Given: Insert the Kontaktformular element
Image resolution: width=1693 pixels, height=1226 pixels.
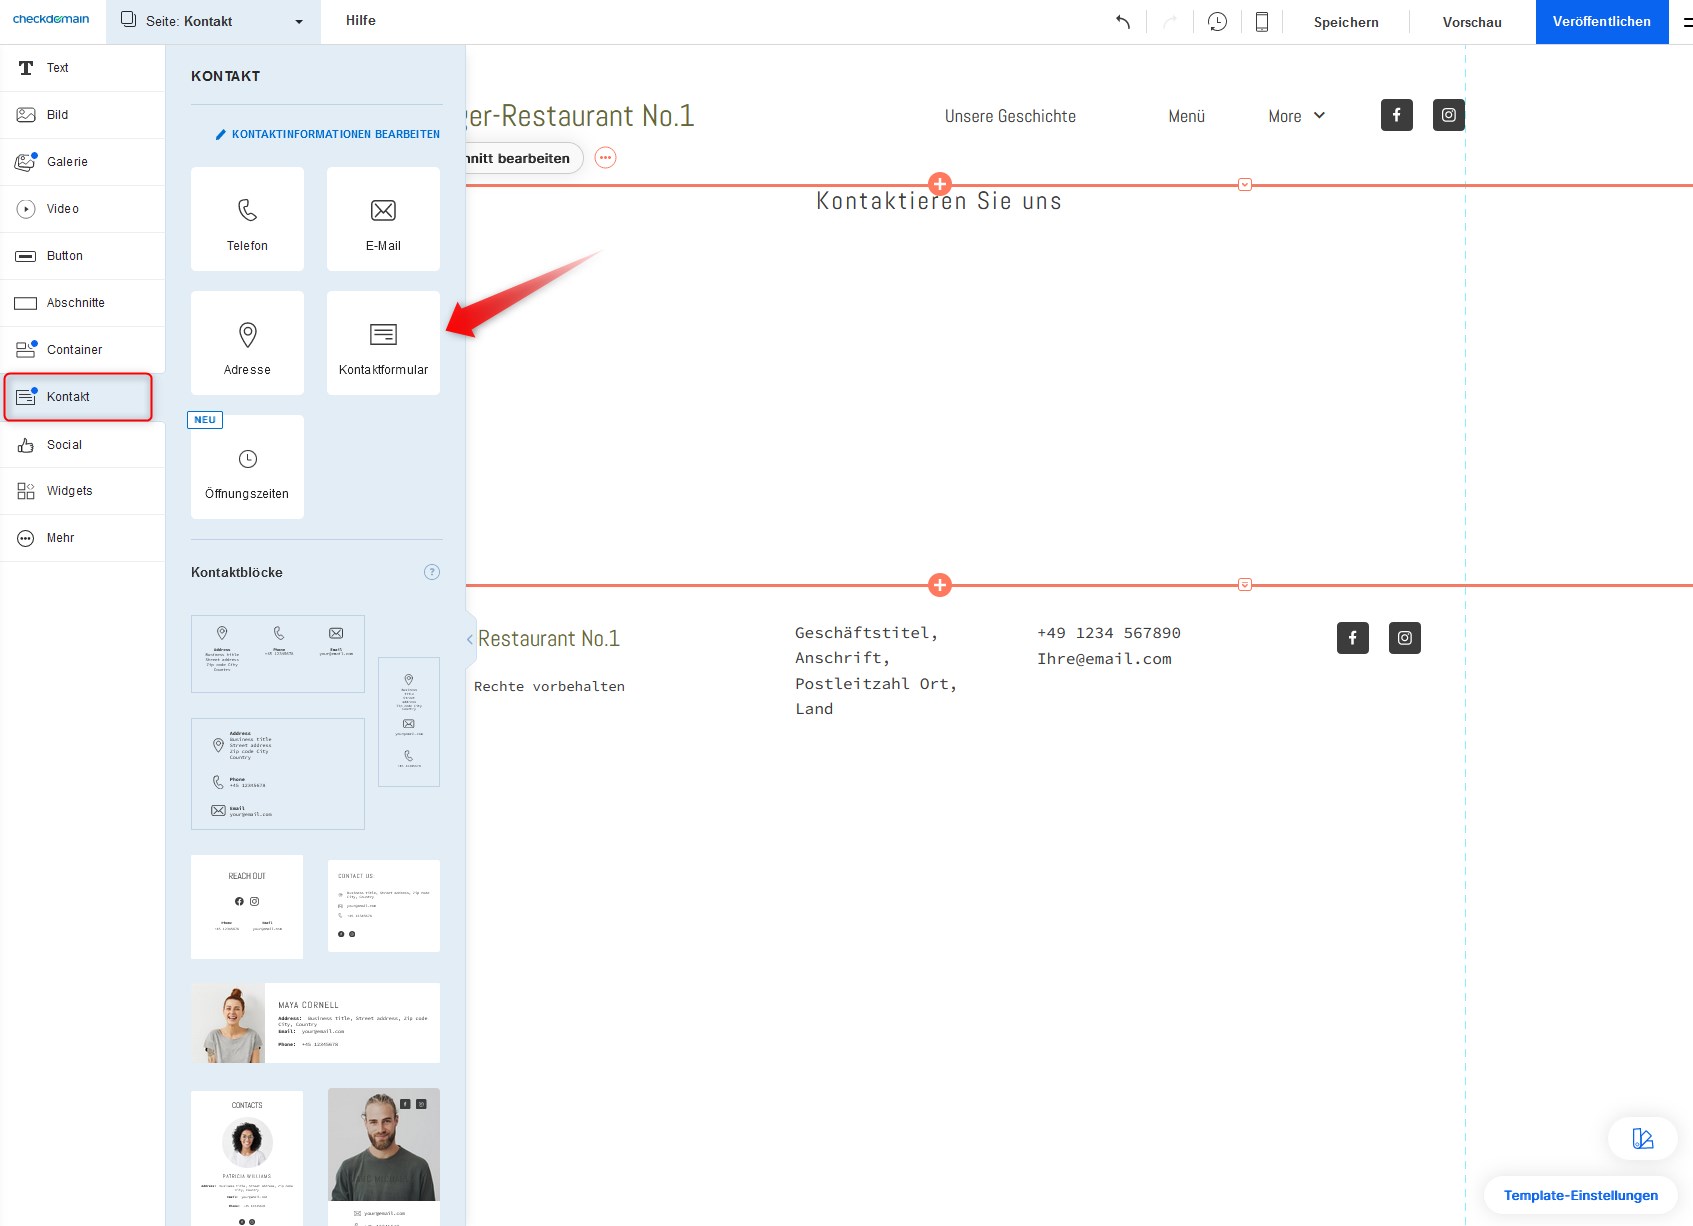Looking at the screenshot, I should (383, 343).
